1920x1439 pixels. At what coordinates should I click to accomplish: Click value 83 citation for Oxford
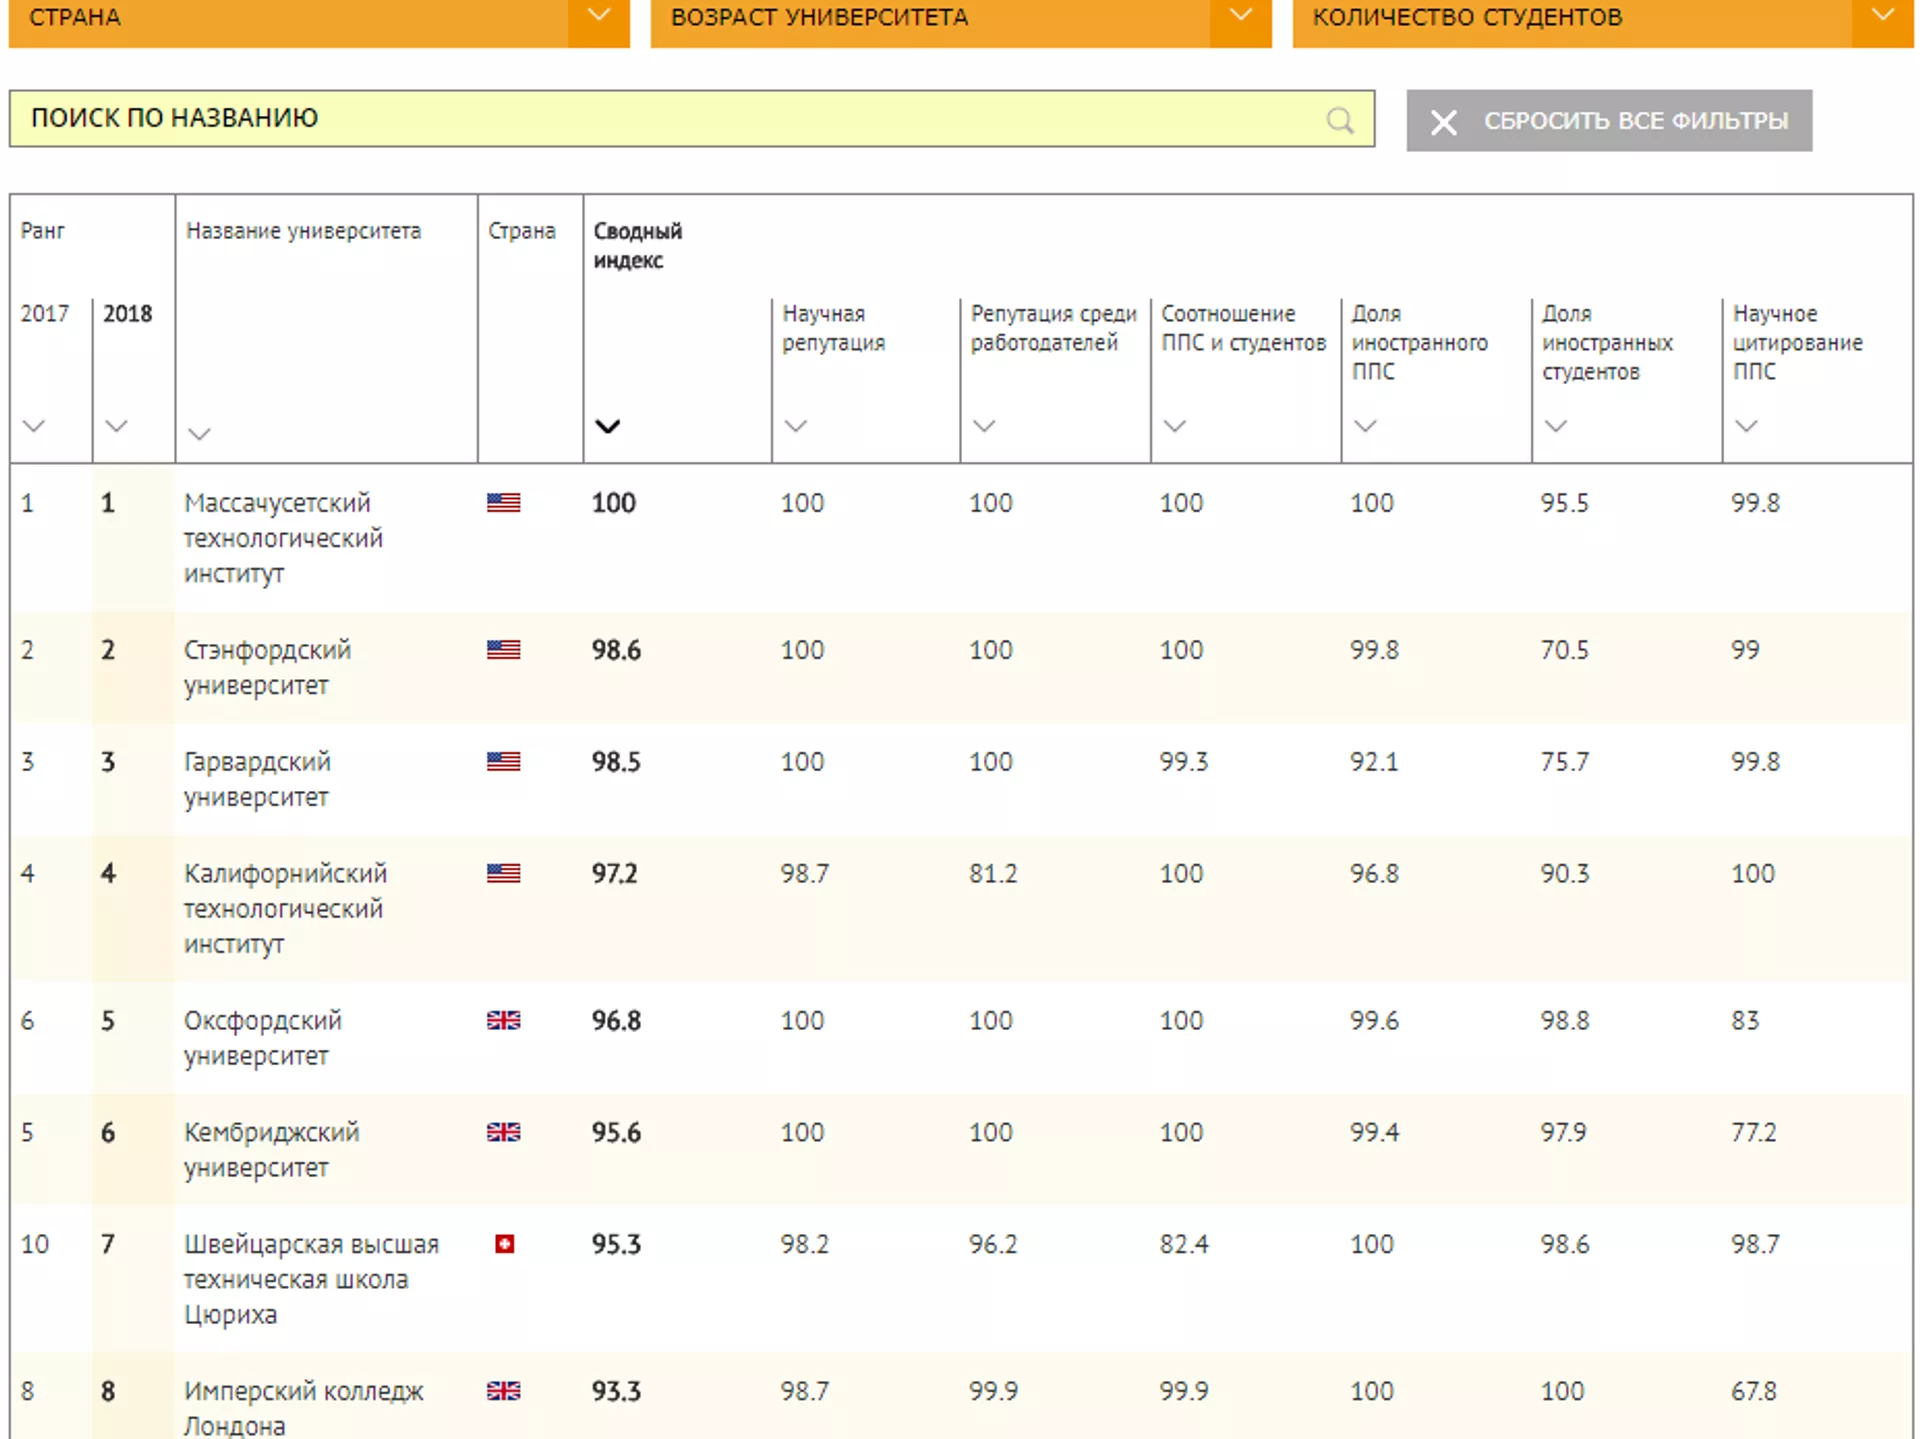click(1745, 1022)
